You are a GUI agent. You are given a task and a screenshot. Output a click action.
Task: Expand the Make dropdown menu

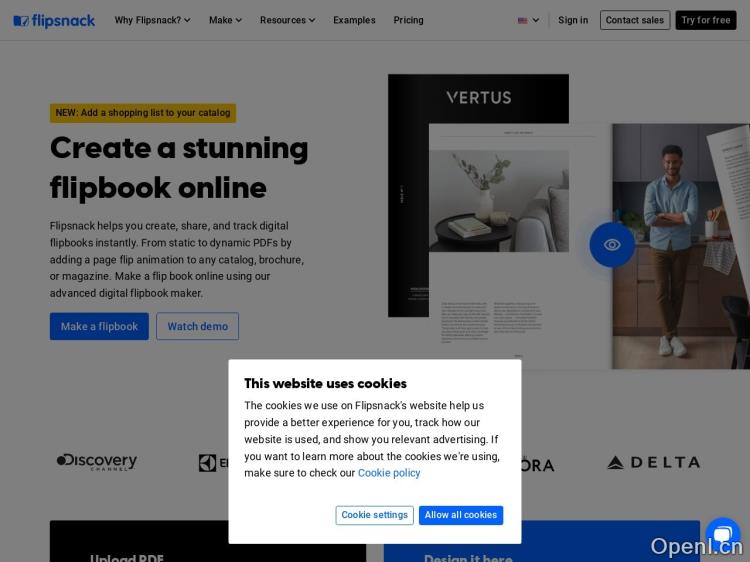click(x=225, y=20)
